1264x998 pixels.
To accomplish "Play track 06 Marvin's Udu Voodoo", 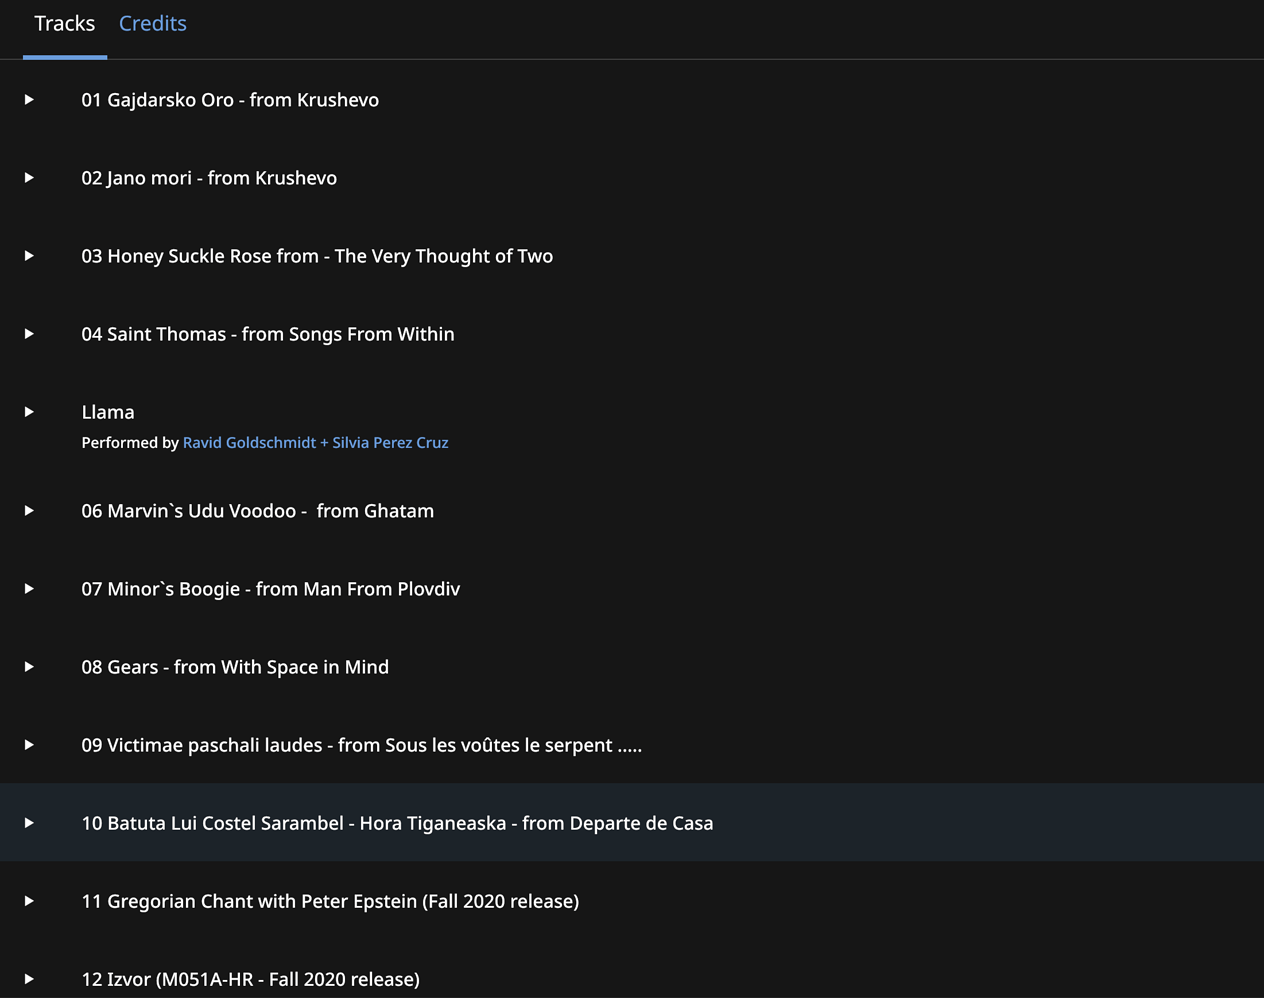I will pos(29,511).
